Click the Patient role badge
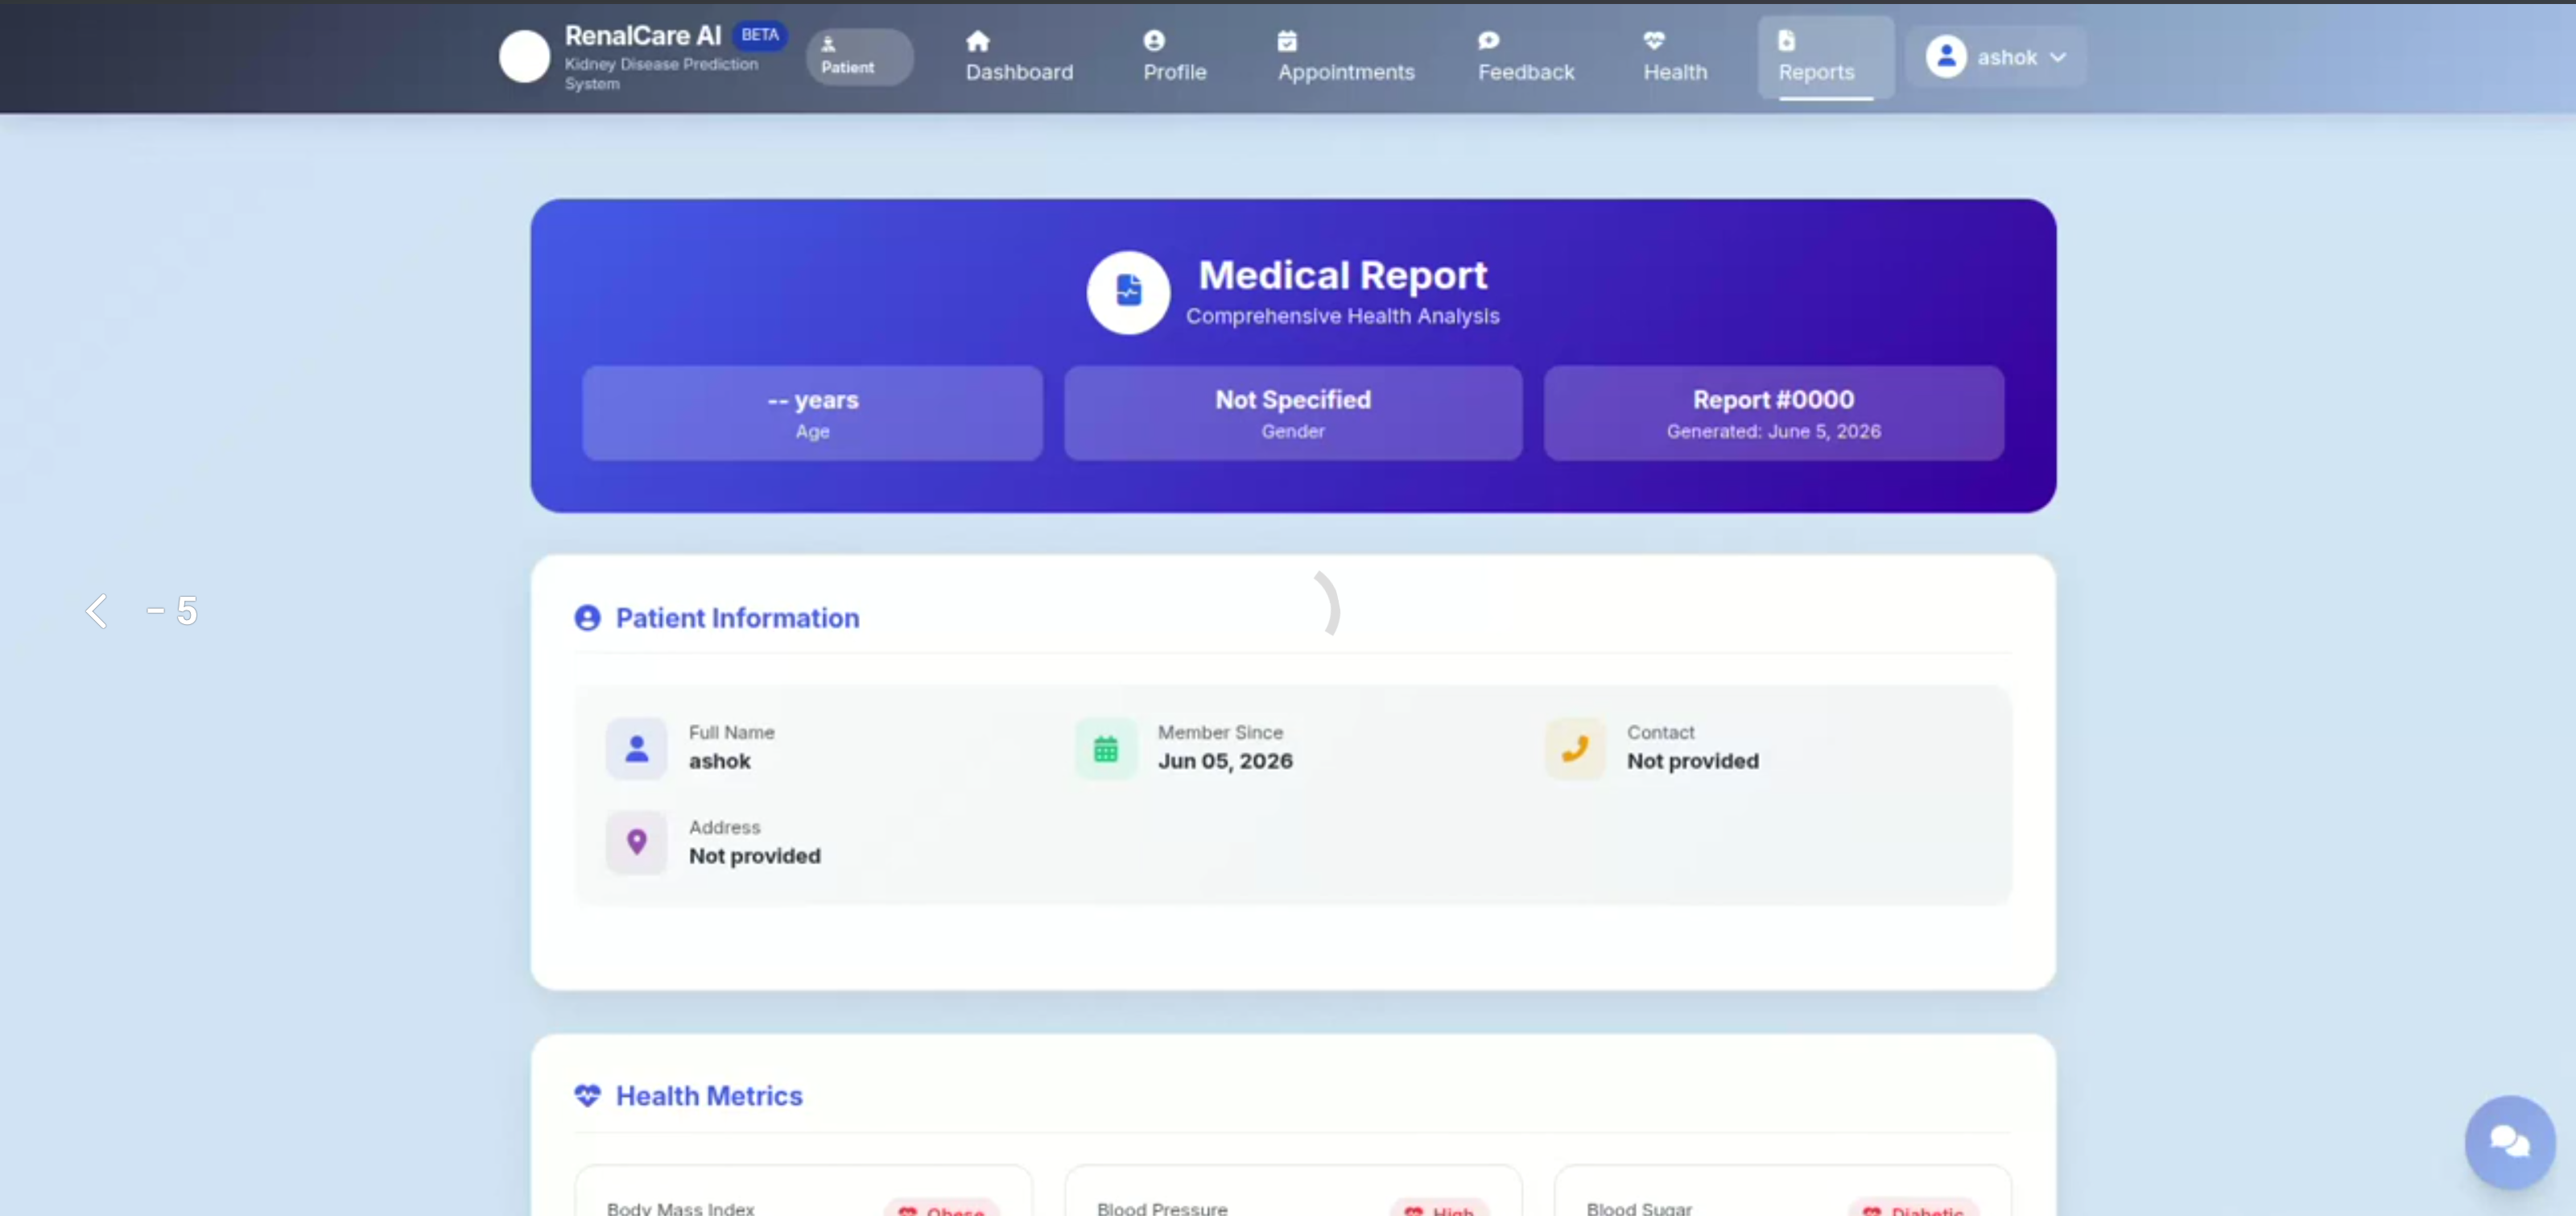The width and height of the screenshot is (2576, 1216). click(x=859, y=56)
